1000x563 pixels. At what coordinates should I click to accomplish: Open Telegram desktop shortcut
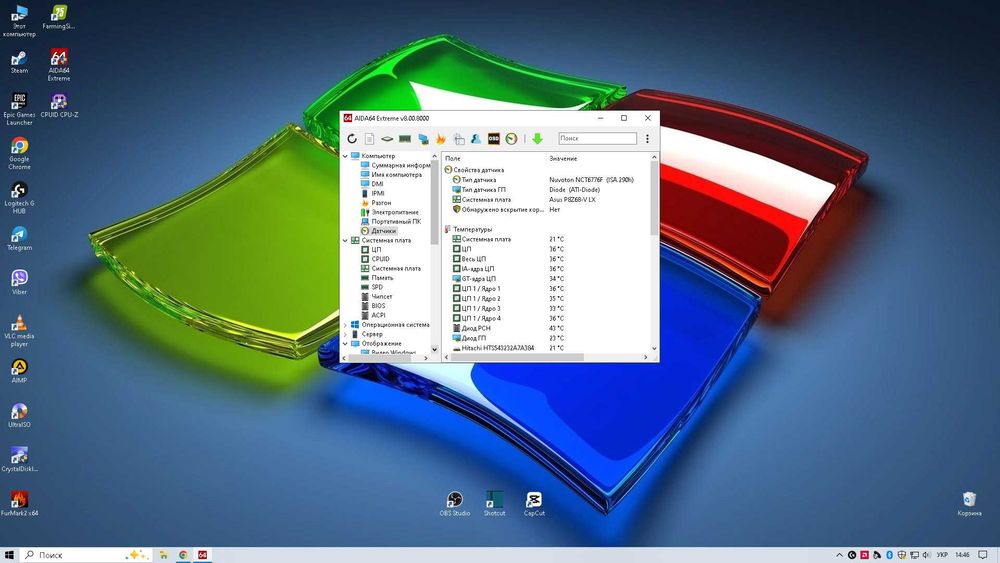19,238
